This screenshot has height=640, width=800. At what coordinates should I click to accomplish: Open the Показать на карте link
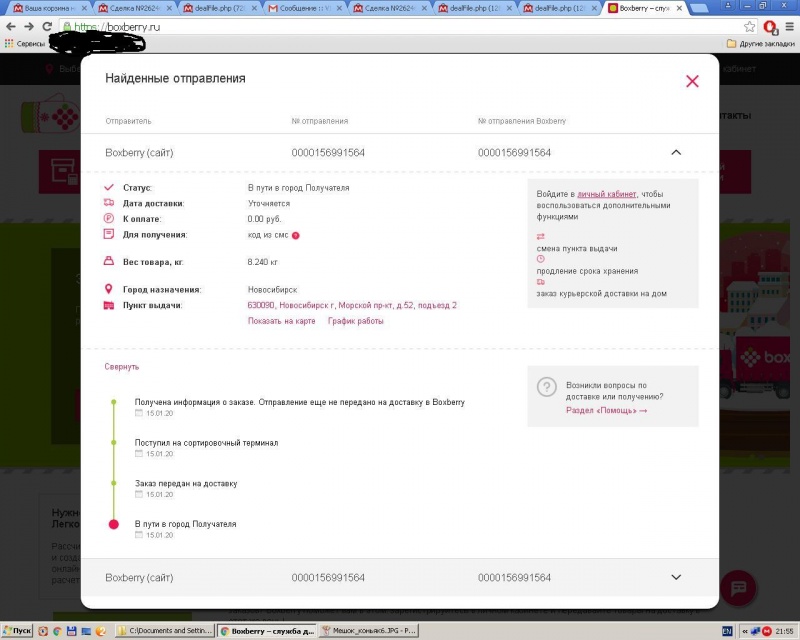pyautogui.click(x=281, y=321)
